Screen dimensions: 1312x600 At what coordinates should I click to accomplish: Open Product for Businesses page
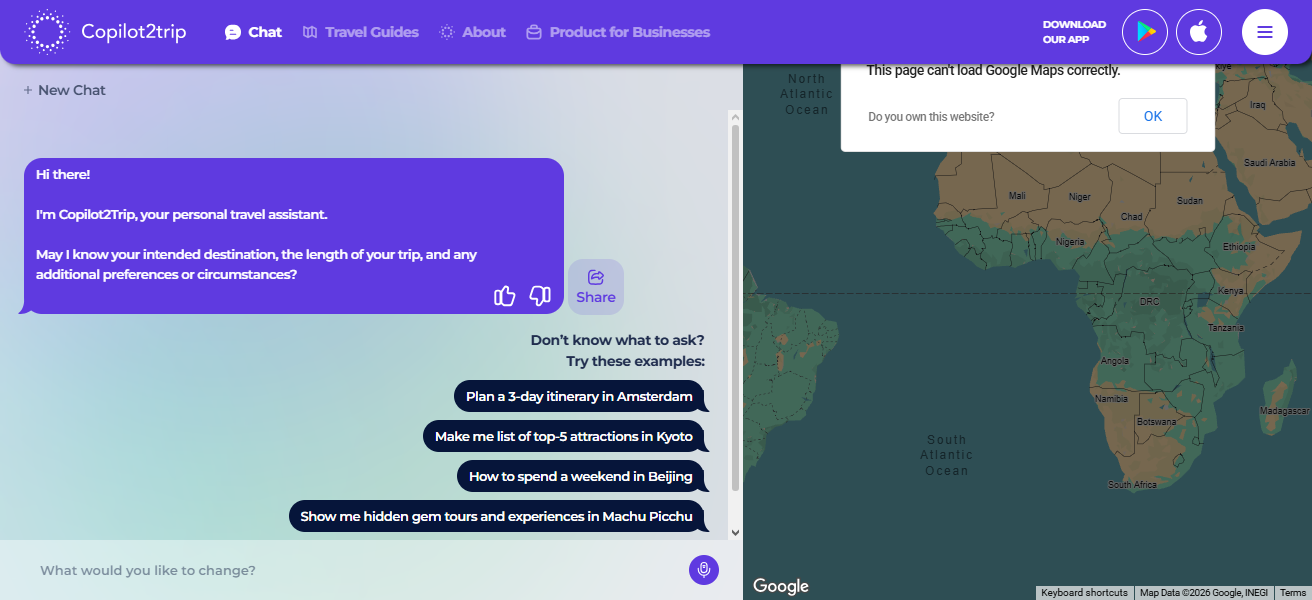[x=618, y=32]
